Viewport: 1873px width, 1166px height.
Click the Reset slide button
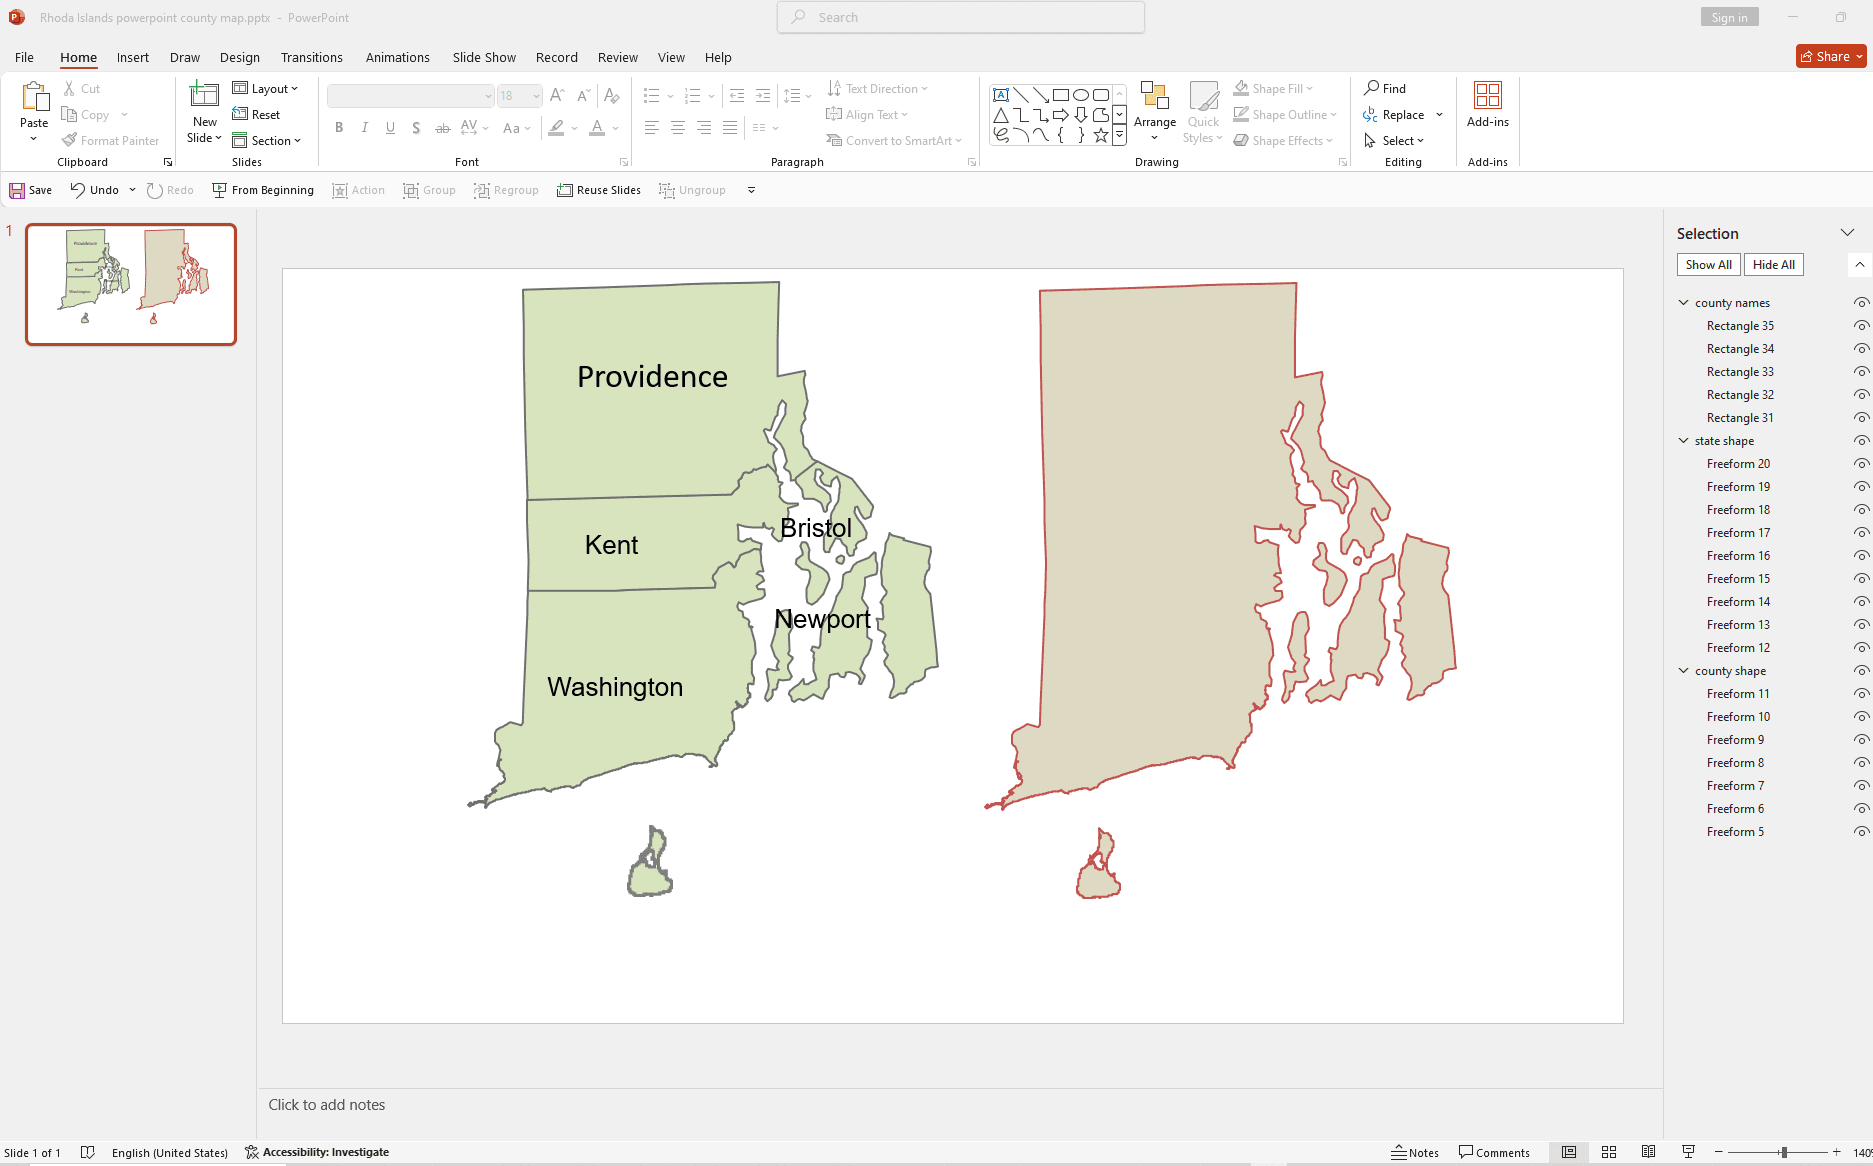[256, 115]
